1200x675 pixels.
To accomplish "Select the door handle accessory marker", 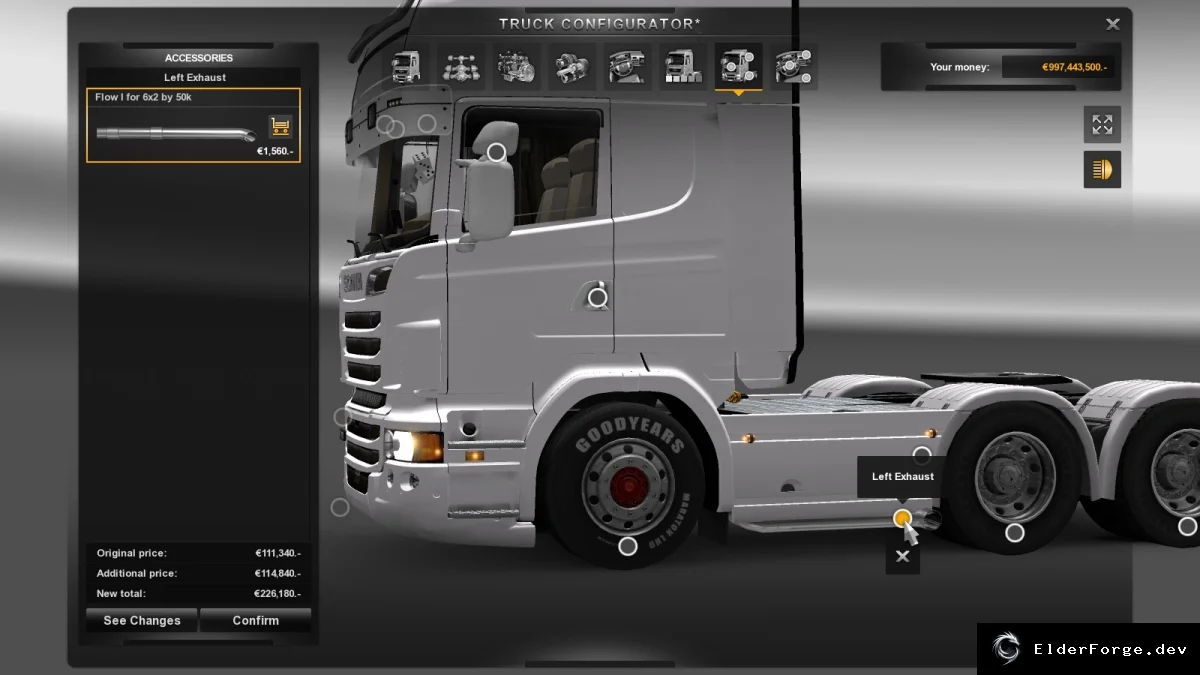I will (x=598, y=297).
